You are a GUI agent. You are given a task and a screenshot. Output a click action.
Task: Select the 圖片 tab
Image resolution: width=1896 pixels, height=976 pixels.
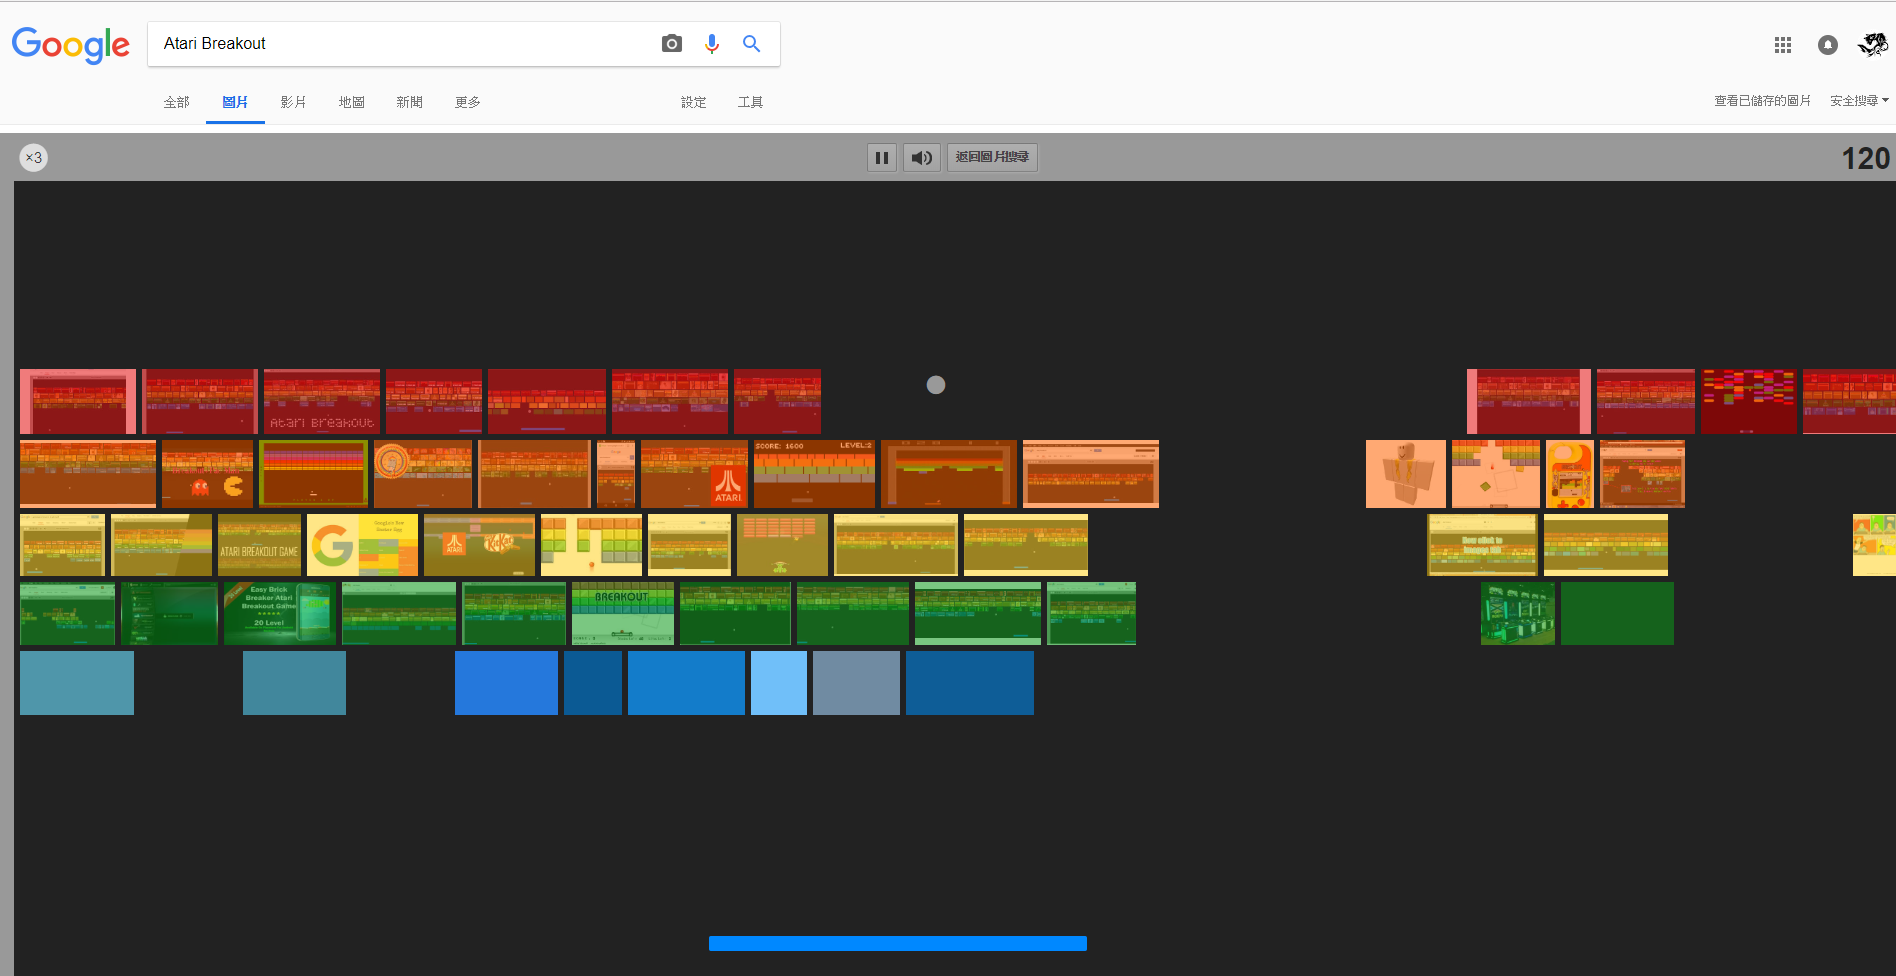pos(235,102)
